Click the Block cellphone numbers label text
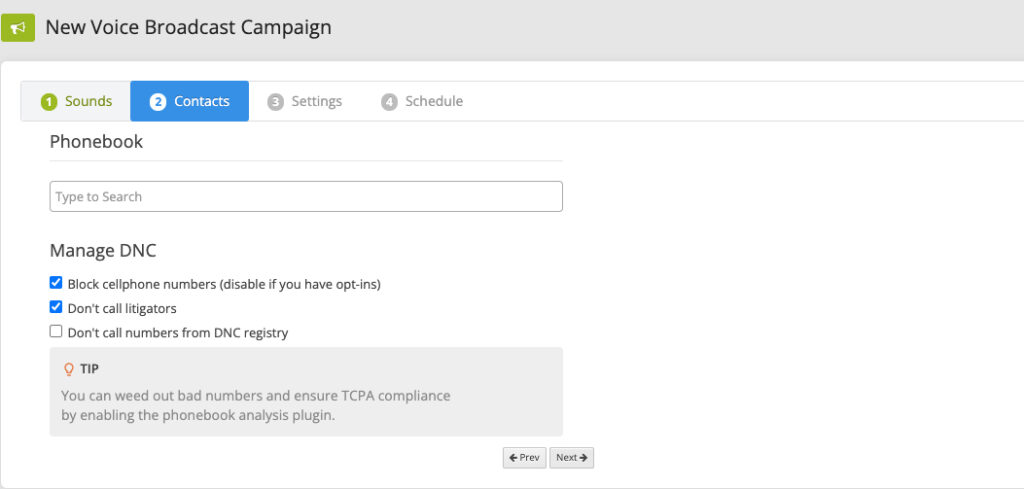The height and width of the screenshot is (489, 1024). coord(224,285)
